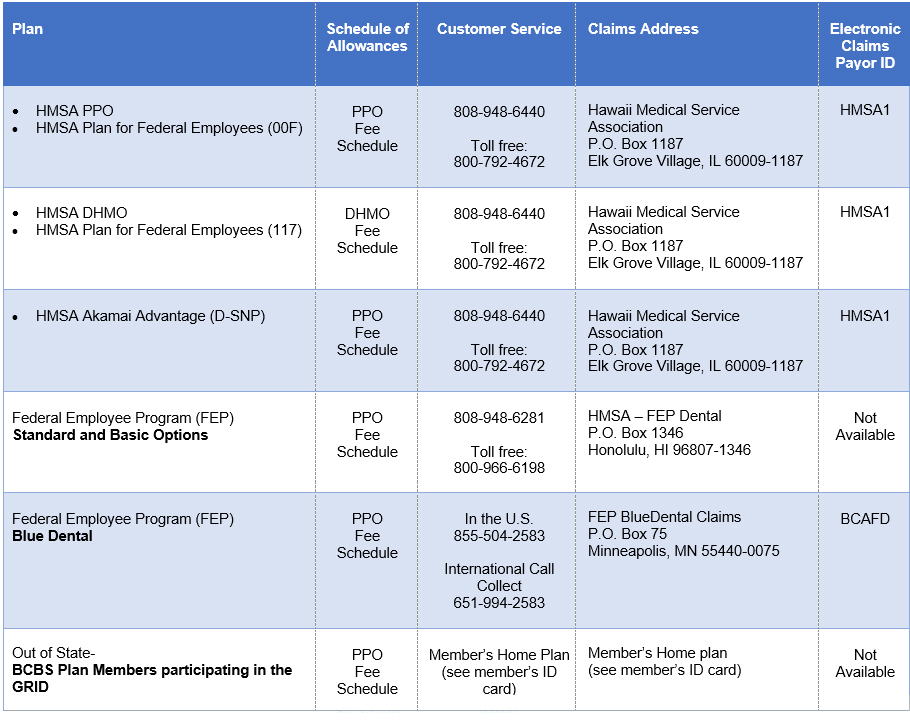The width and height of the screenshot is (910, 723).
Task: Click the Claims Address column header
Action: pos(643,29)
